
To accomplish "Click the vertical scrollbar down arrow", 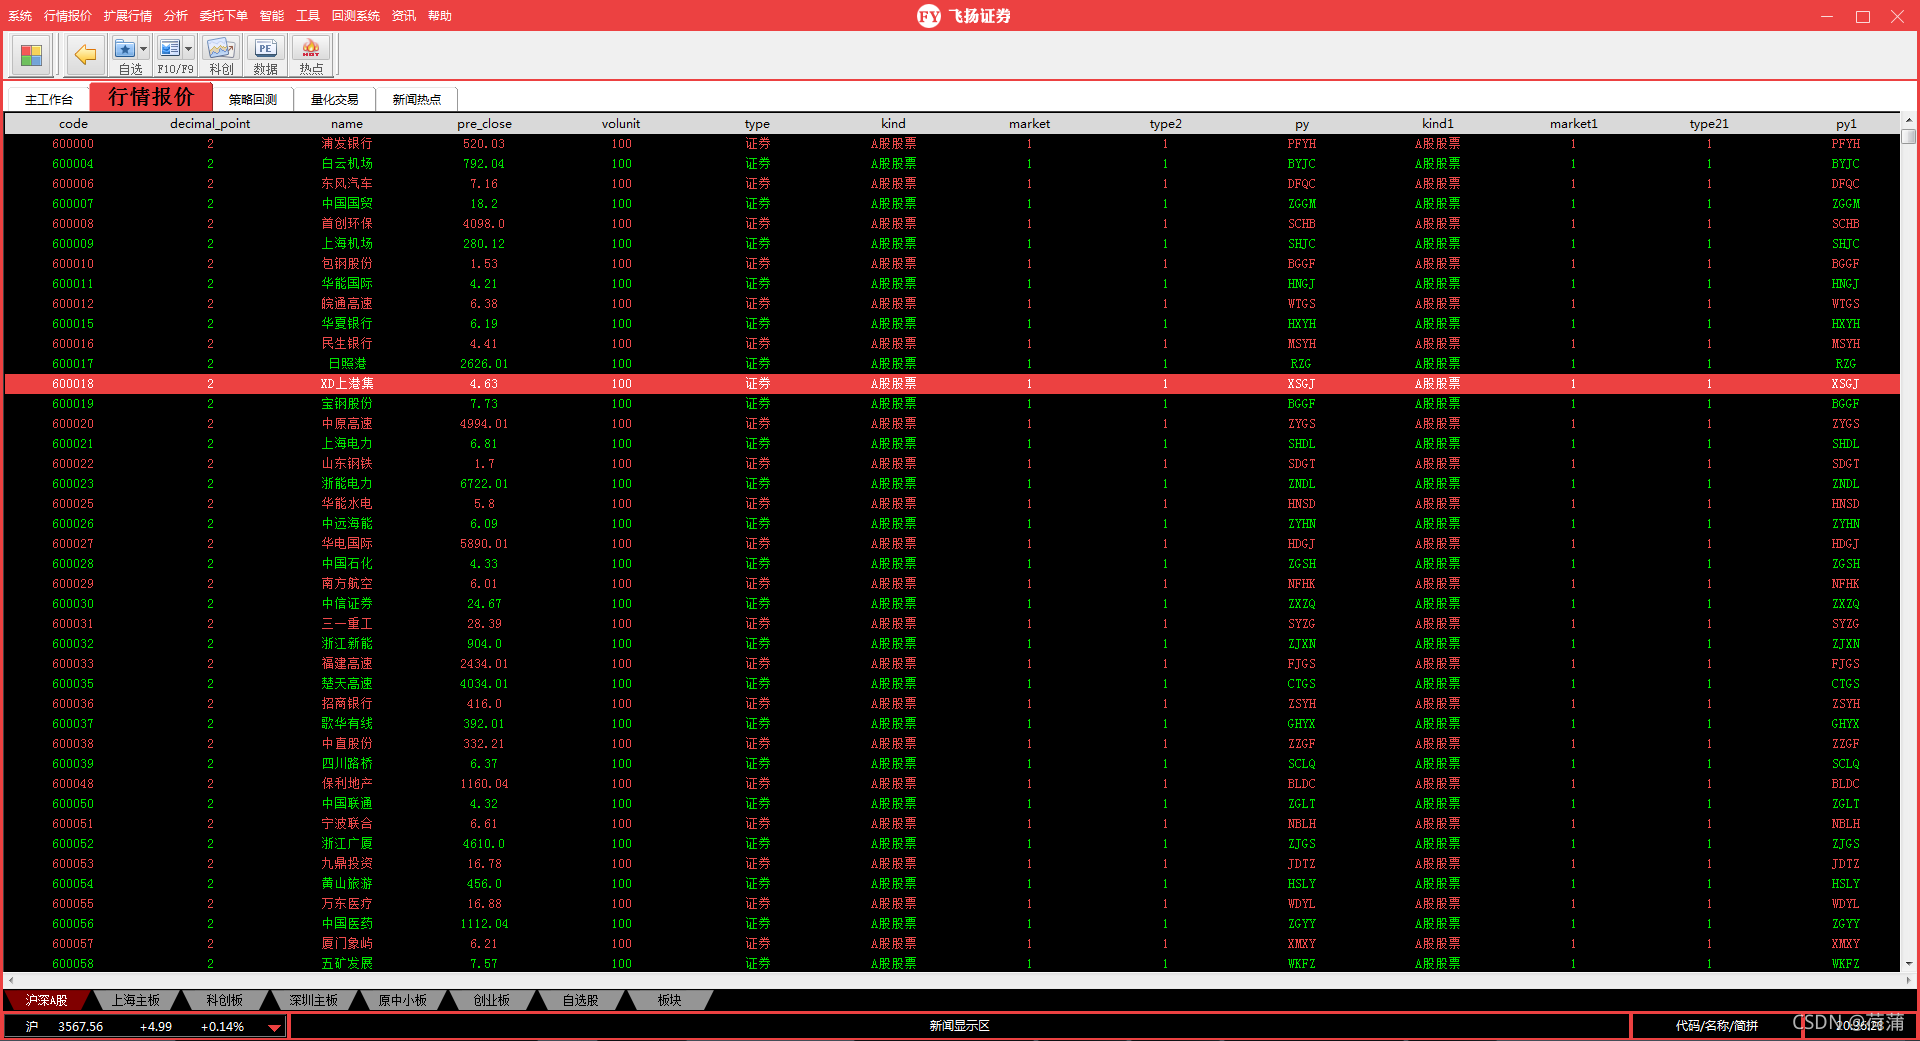I will click(1908, 964).
